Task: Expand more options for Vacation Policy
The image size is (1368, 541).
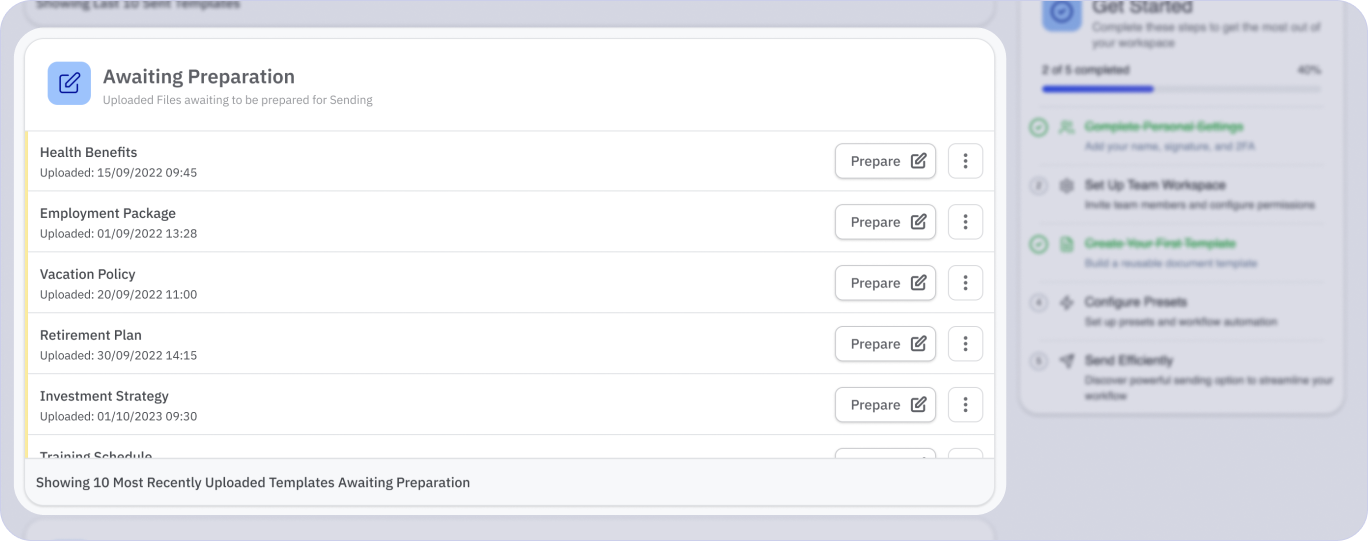Action: 965,283
